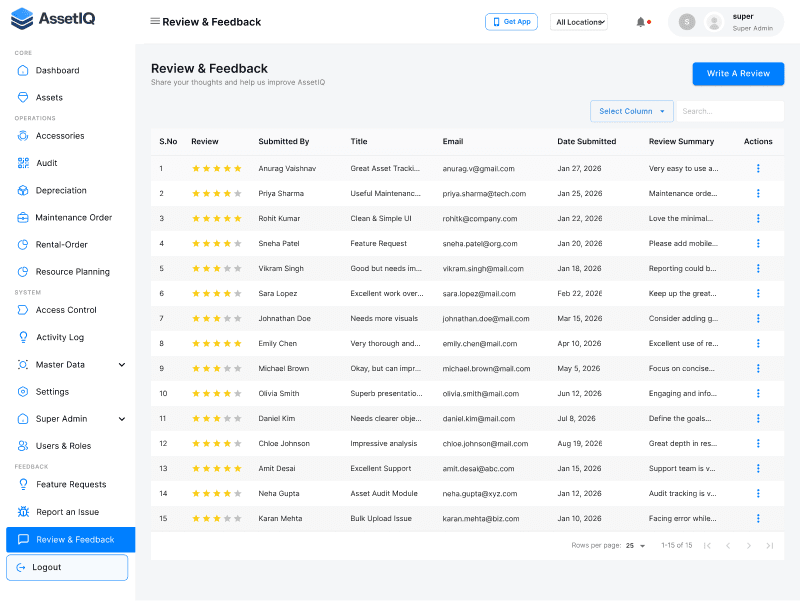Click the grey S avatar circle
This screenshot has width=800, height=601.
(687, 22)
